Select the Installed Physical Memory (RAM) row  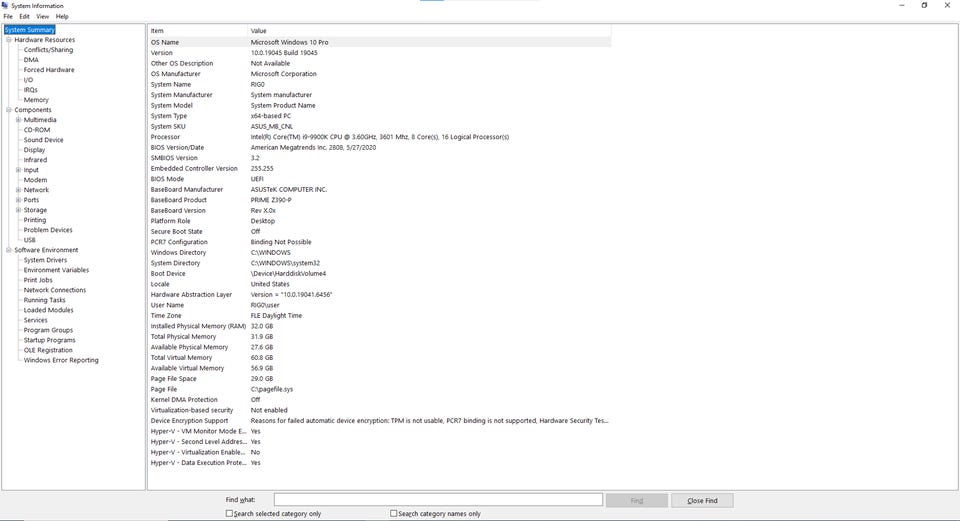click(380, 326)
